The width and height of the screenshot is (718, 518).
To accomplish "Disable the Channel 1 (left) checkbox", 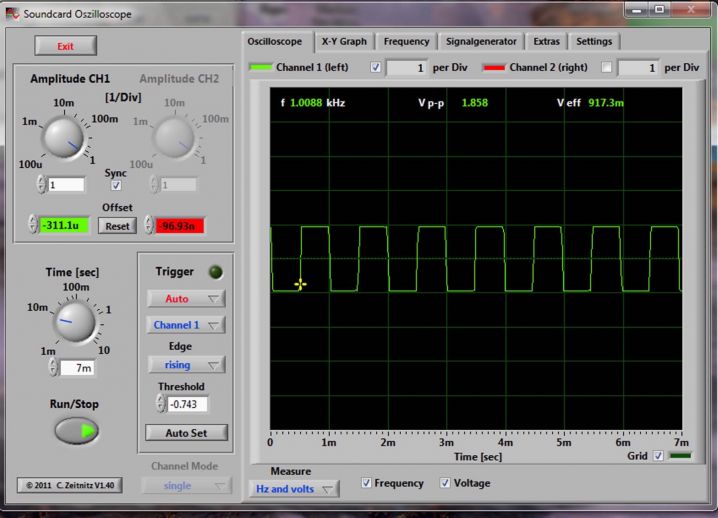I will pos(375,68).
